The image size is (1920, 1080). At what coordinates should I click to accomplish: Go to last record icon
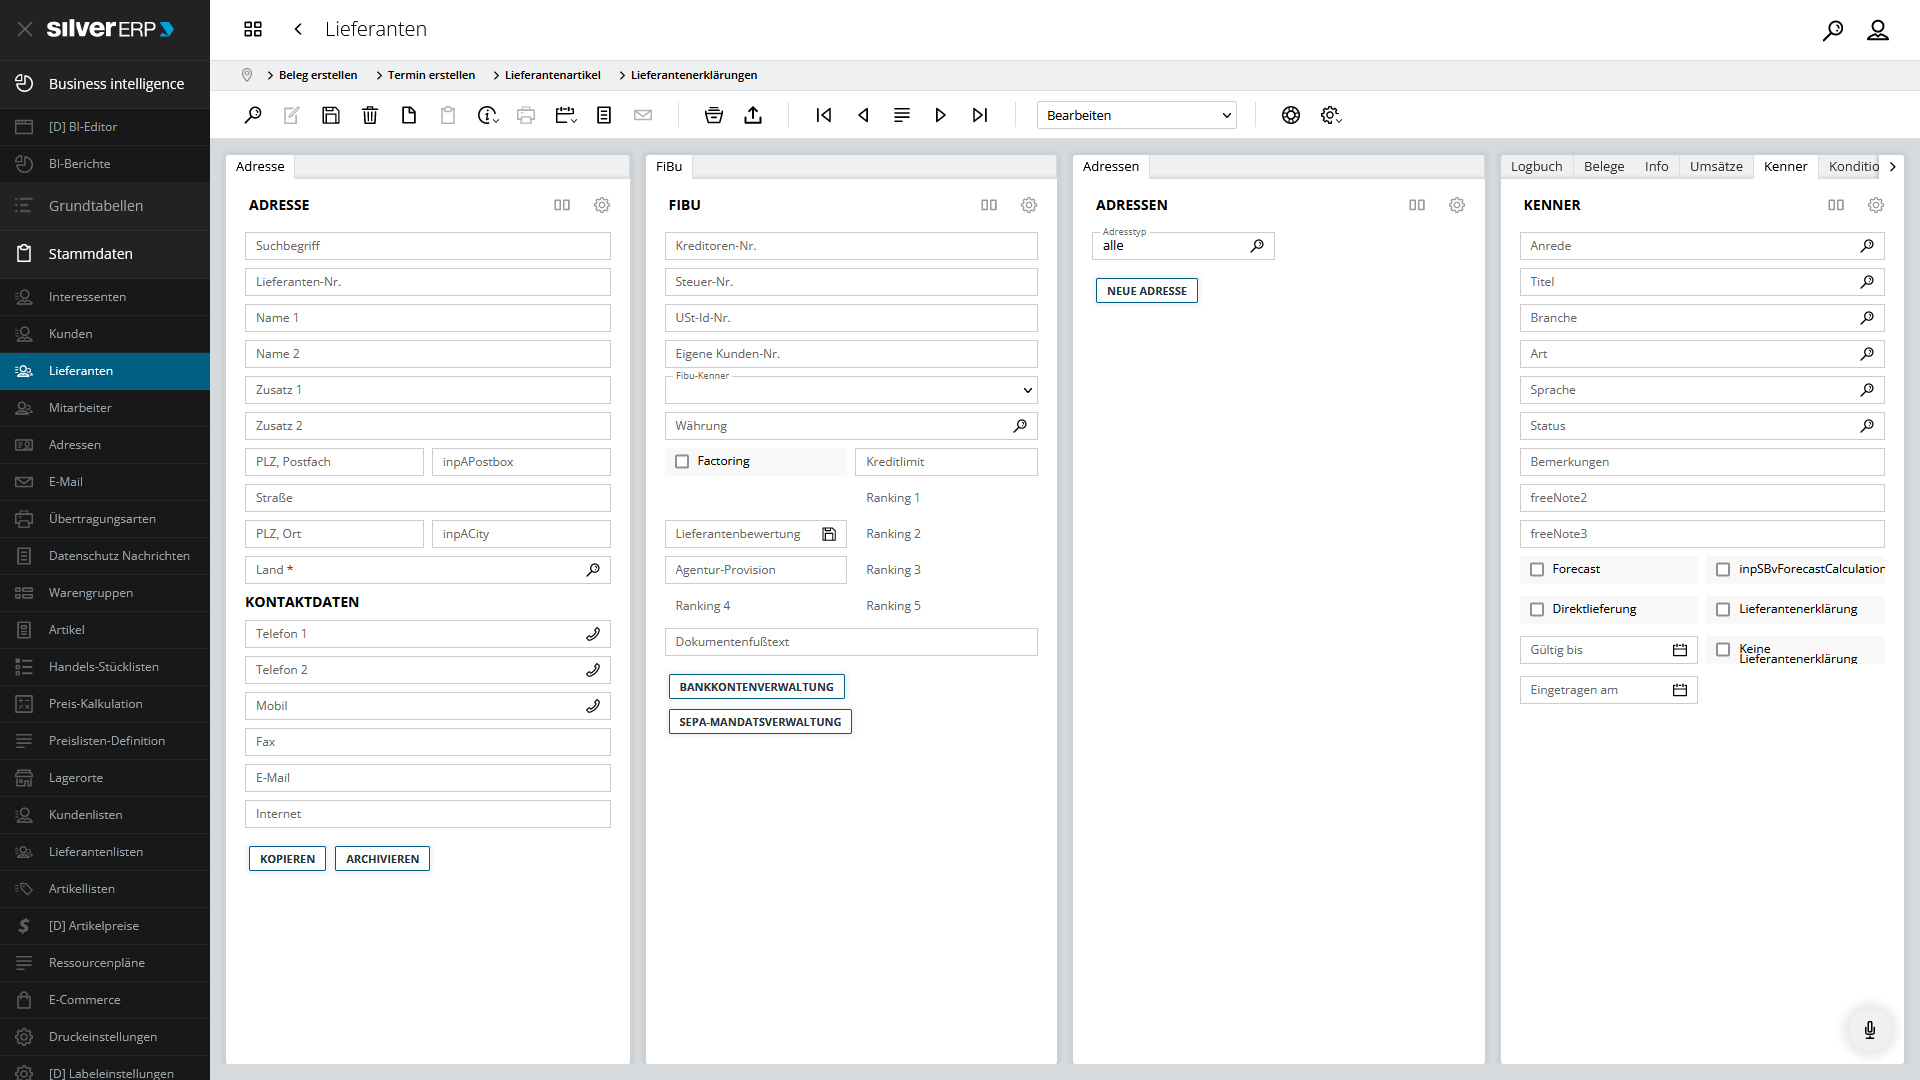[980, 115]
